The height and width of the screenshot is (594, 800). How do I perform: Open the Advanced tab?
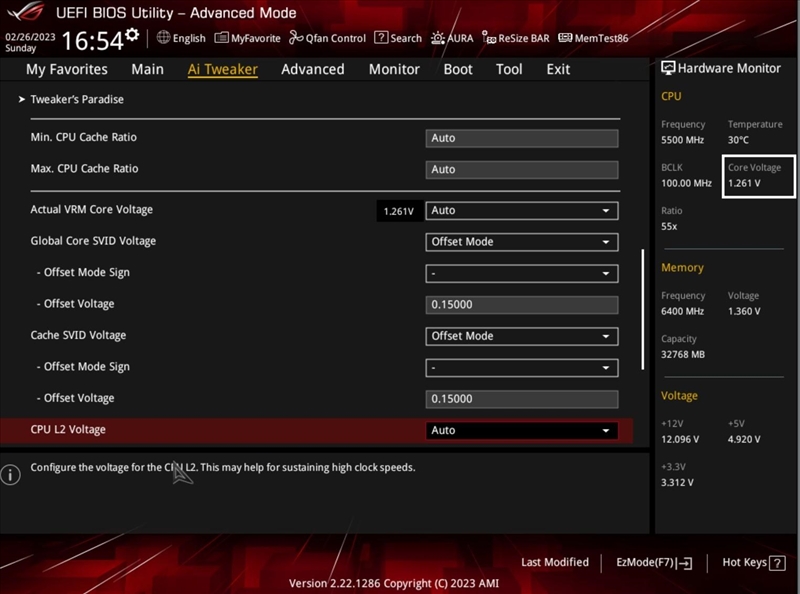click(313, 69)
